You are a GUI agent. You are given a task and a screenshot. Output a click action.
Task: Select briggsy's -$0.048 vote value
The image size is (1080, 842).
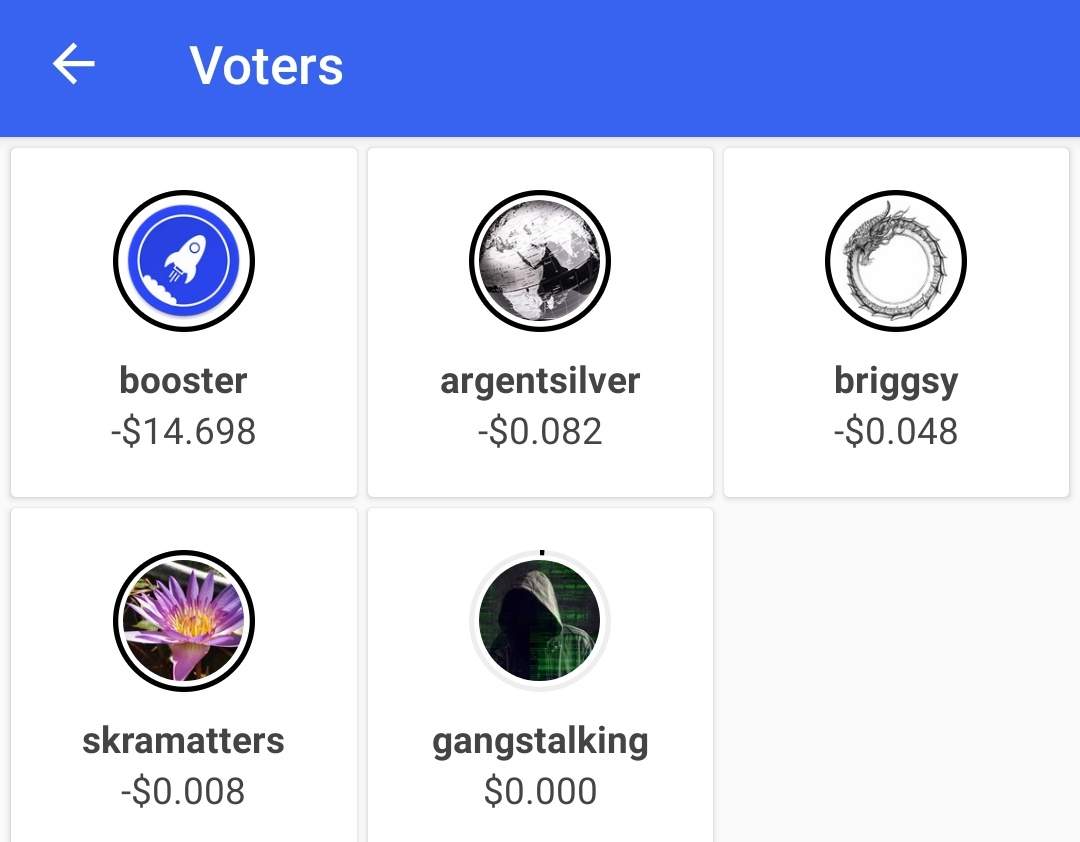pos(896,432)
